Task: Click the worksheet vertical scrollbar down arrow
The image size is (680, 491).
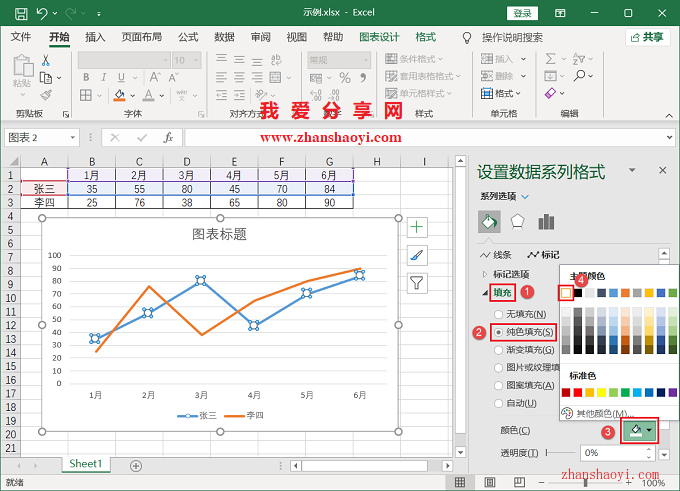Action: click(x=460, y=452)
